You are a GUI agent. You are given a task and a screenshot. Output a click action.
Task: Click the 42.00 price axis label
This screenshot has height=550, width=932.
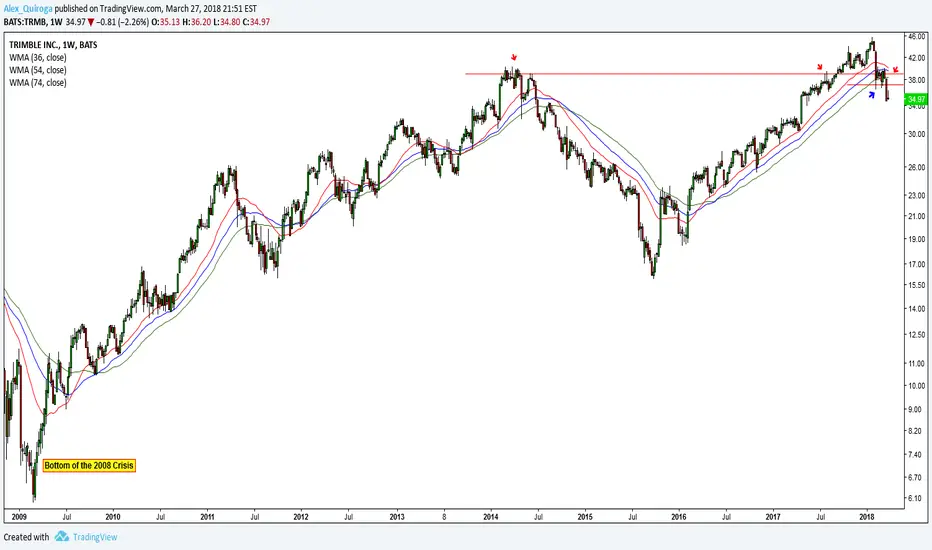917,58
